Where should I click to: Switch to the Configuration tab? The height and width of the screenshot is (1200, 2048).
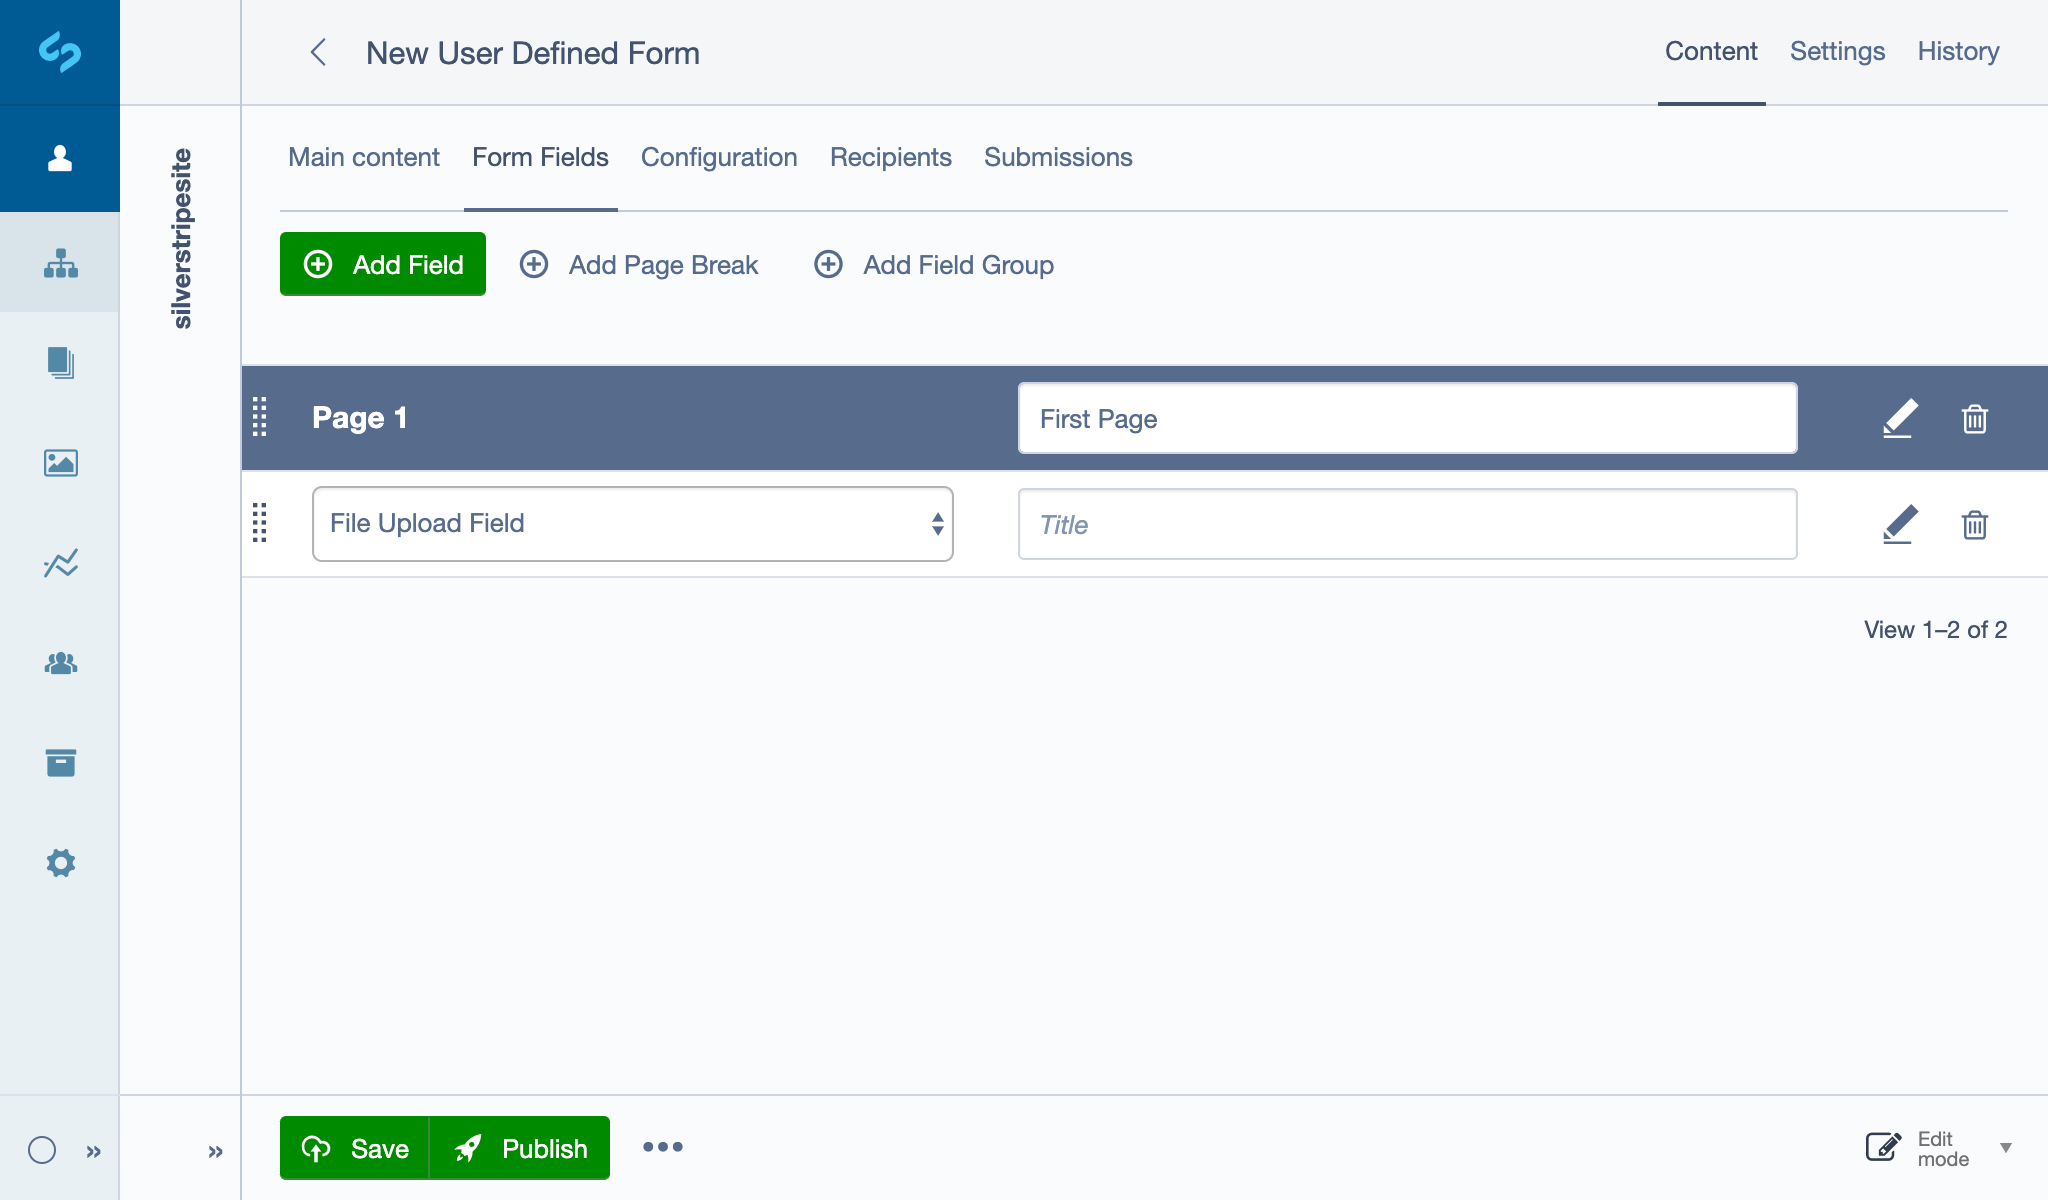tap(719, 157)
